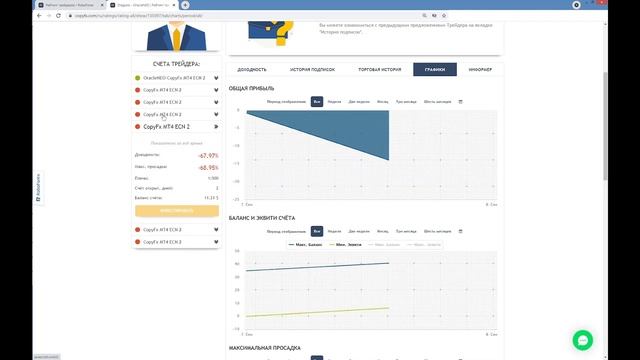Click the -68.95% Макс. просадка value
The height and width of the screenshot is (360, 640).
tap(208, 167)
